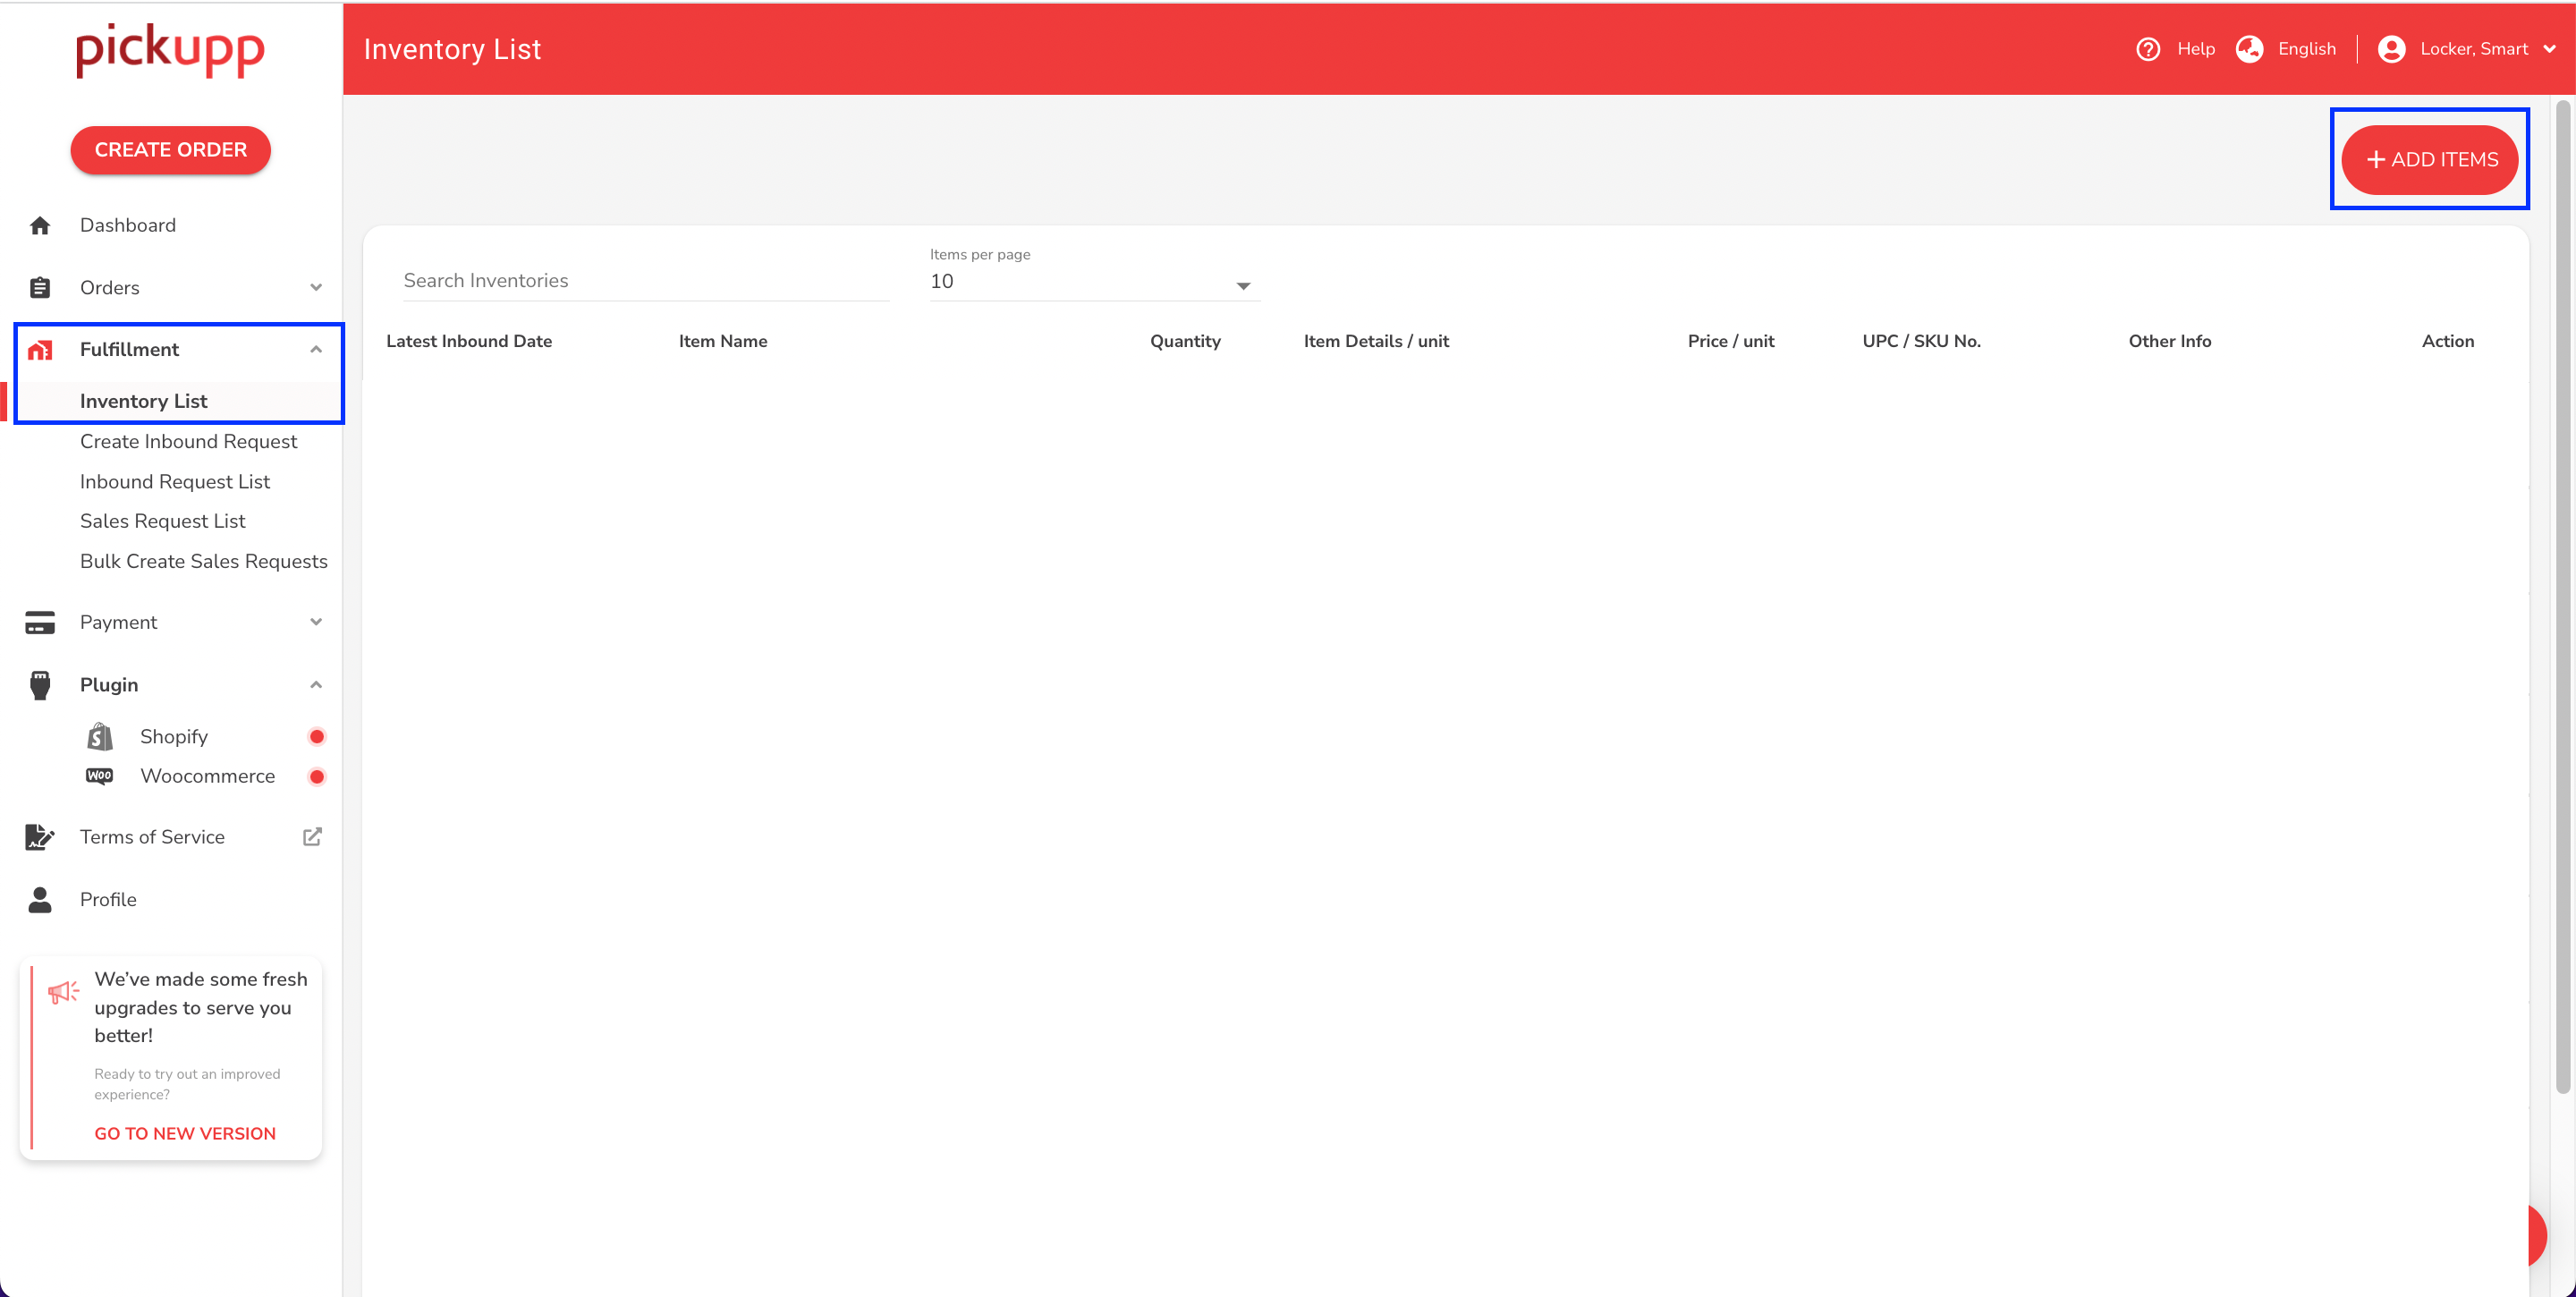Click the Inventory List page title
Image resolution: width=2576 pixels, height=1297 pixels.
click(452, 49)
